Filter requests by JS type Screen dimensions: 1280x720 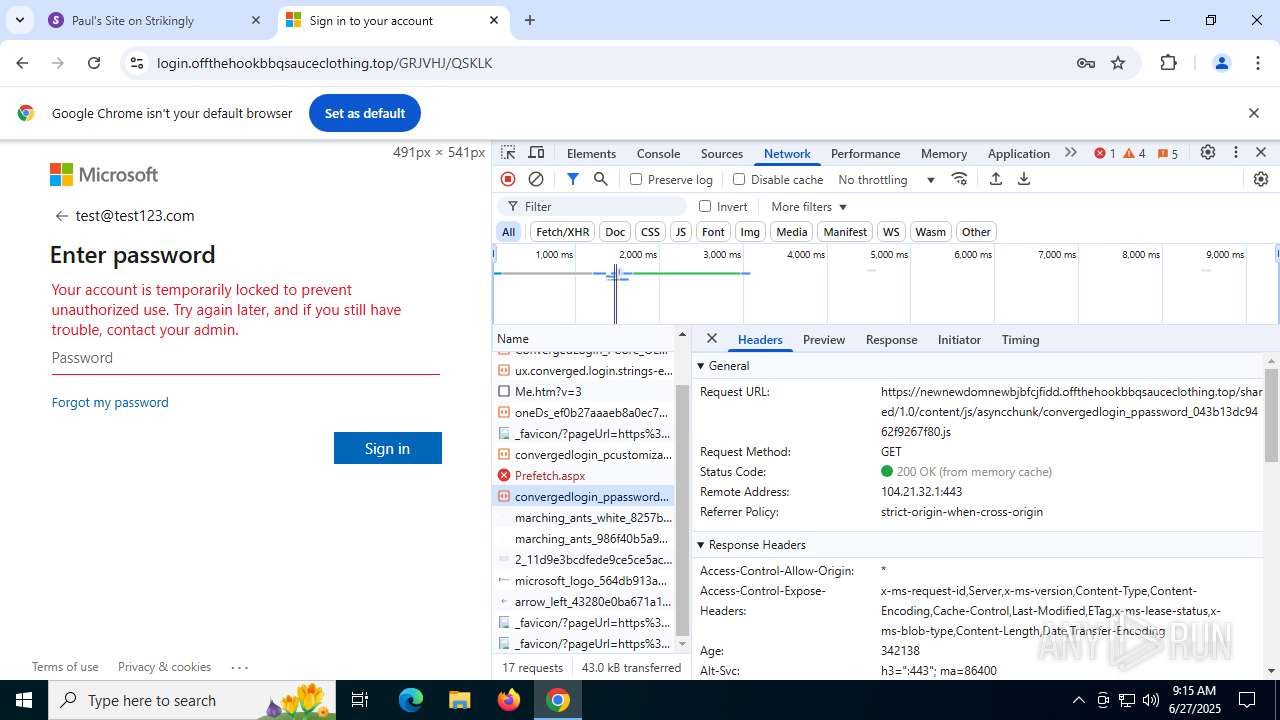[681, 232]
